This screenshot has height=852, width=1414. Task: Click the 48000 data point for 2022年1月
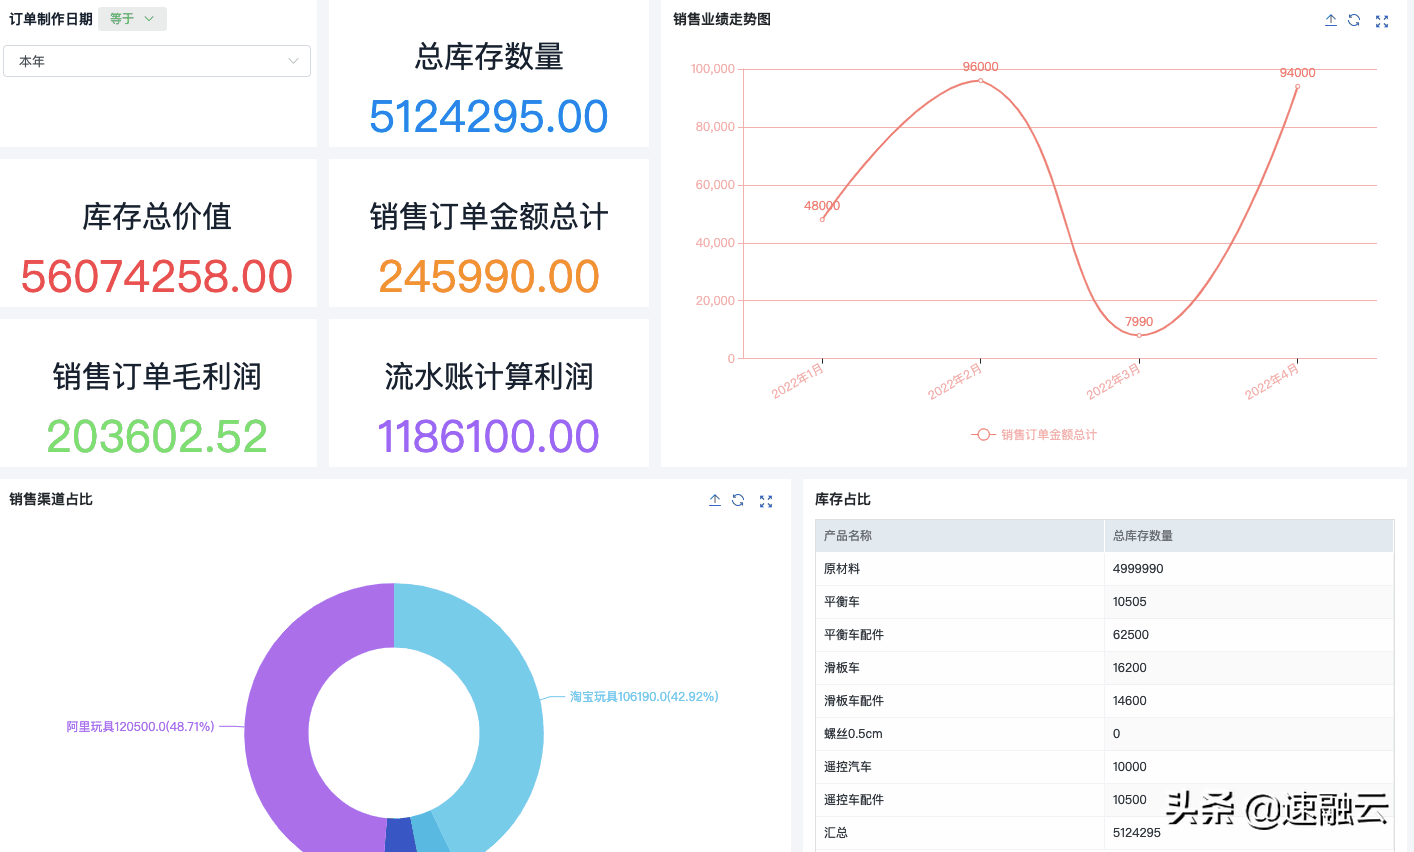[822, 219]
